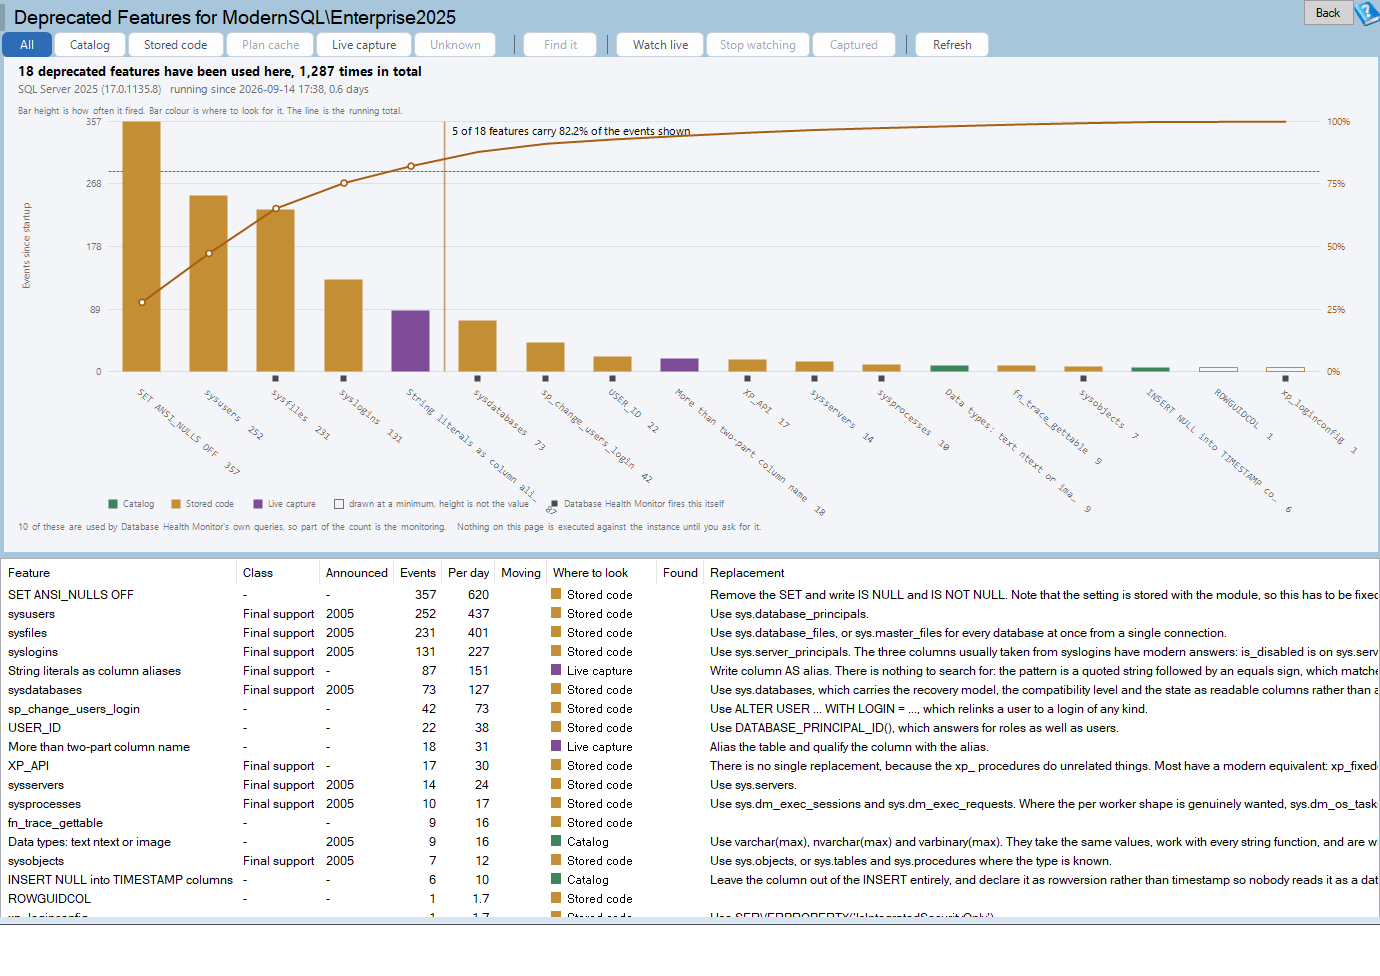Show only Stored code features
The image size is (1380, 976).
(x=176, y=45)
